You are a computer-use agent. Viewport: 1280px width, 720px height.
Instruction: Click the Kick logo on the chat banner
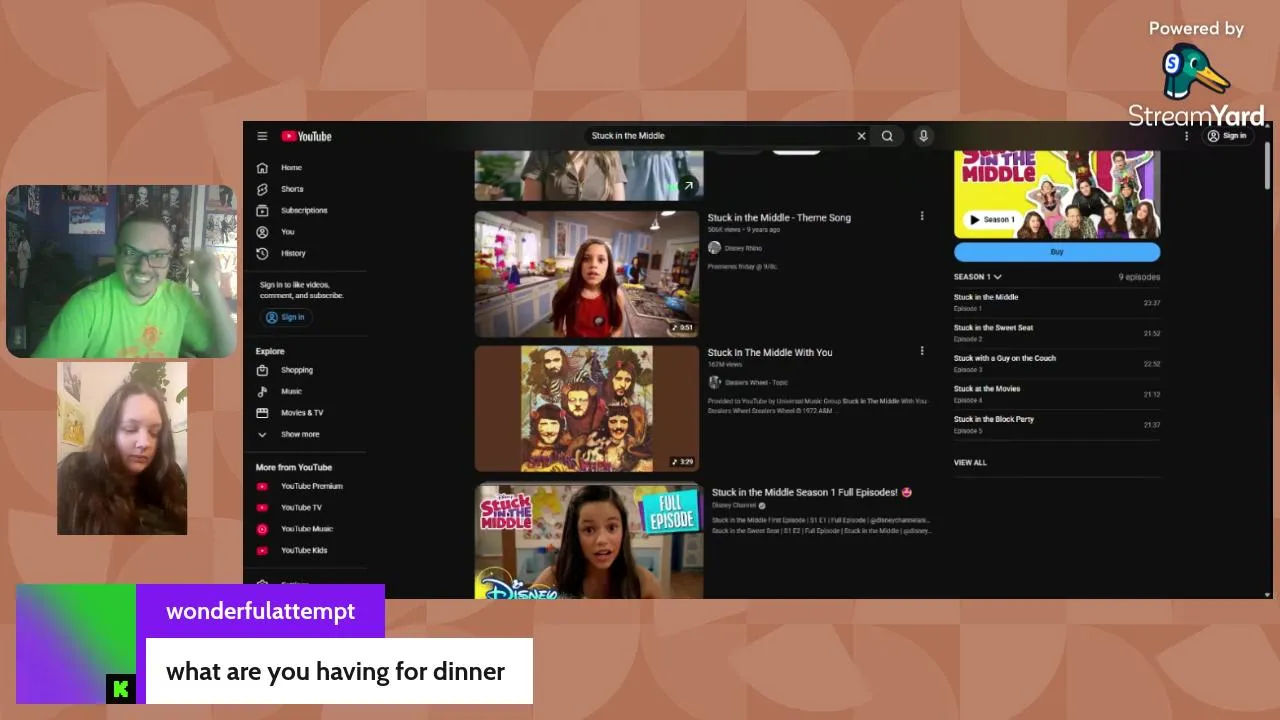(x=121, y=689)
